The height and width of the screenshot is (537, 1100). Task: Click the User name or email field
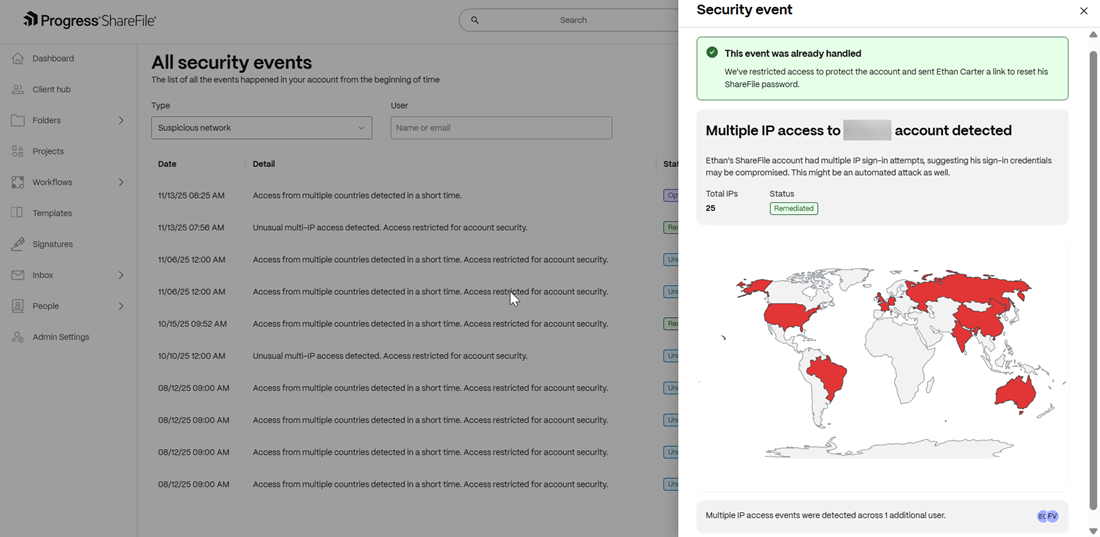point(502,128)
